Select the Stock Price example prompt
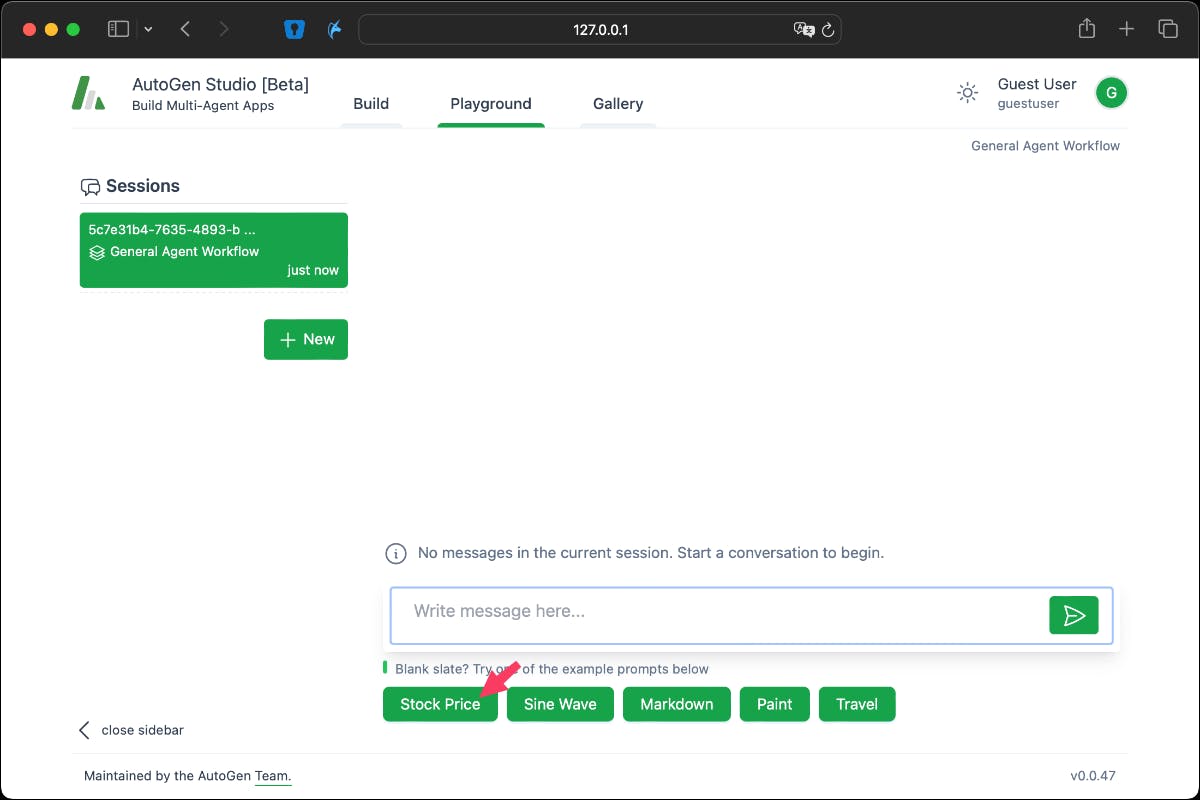The height and width of the screenshot is (800, 1200). (440, 704)
